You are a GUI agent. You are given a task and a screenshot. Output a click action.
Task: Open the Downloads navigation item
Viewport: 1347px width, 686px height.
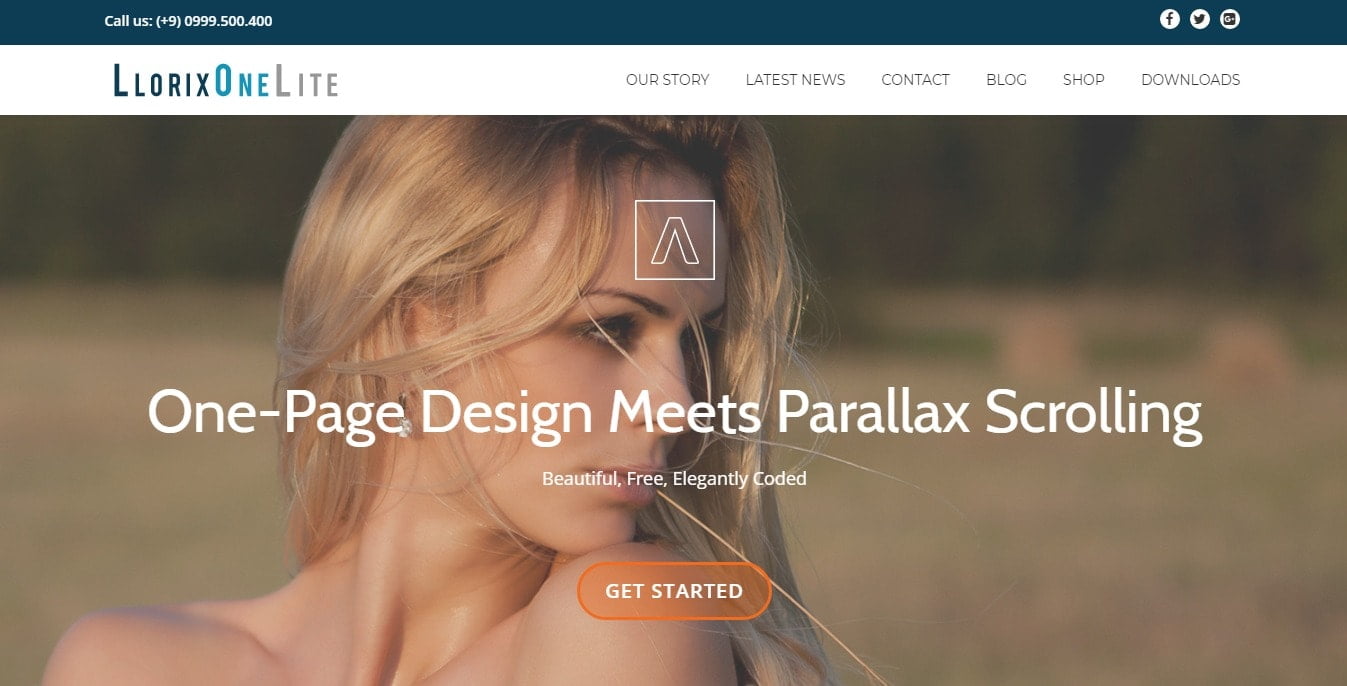(x=1190, y=80)
